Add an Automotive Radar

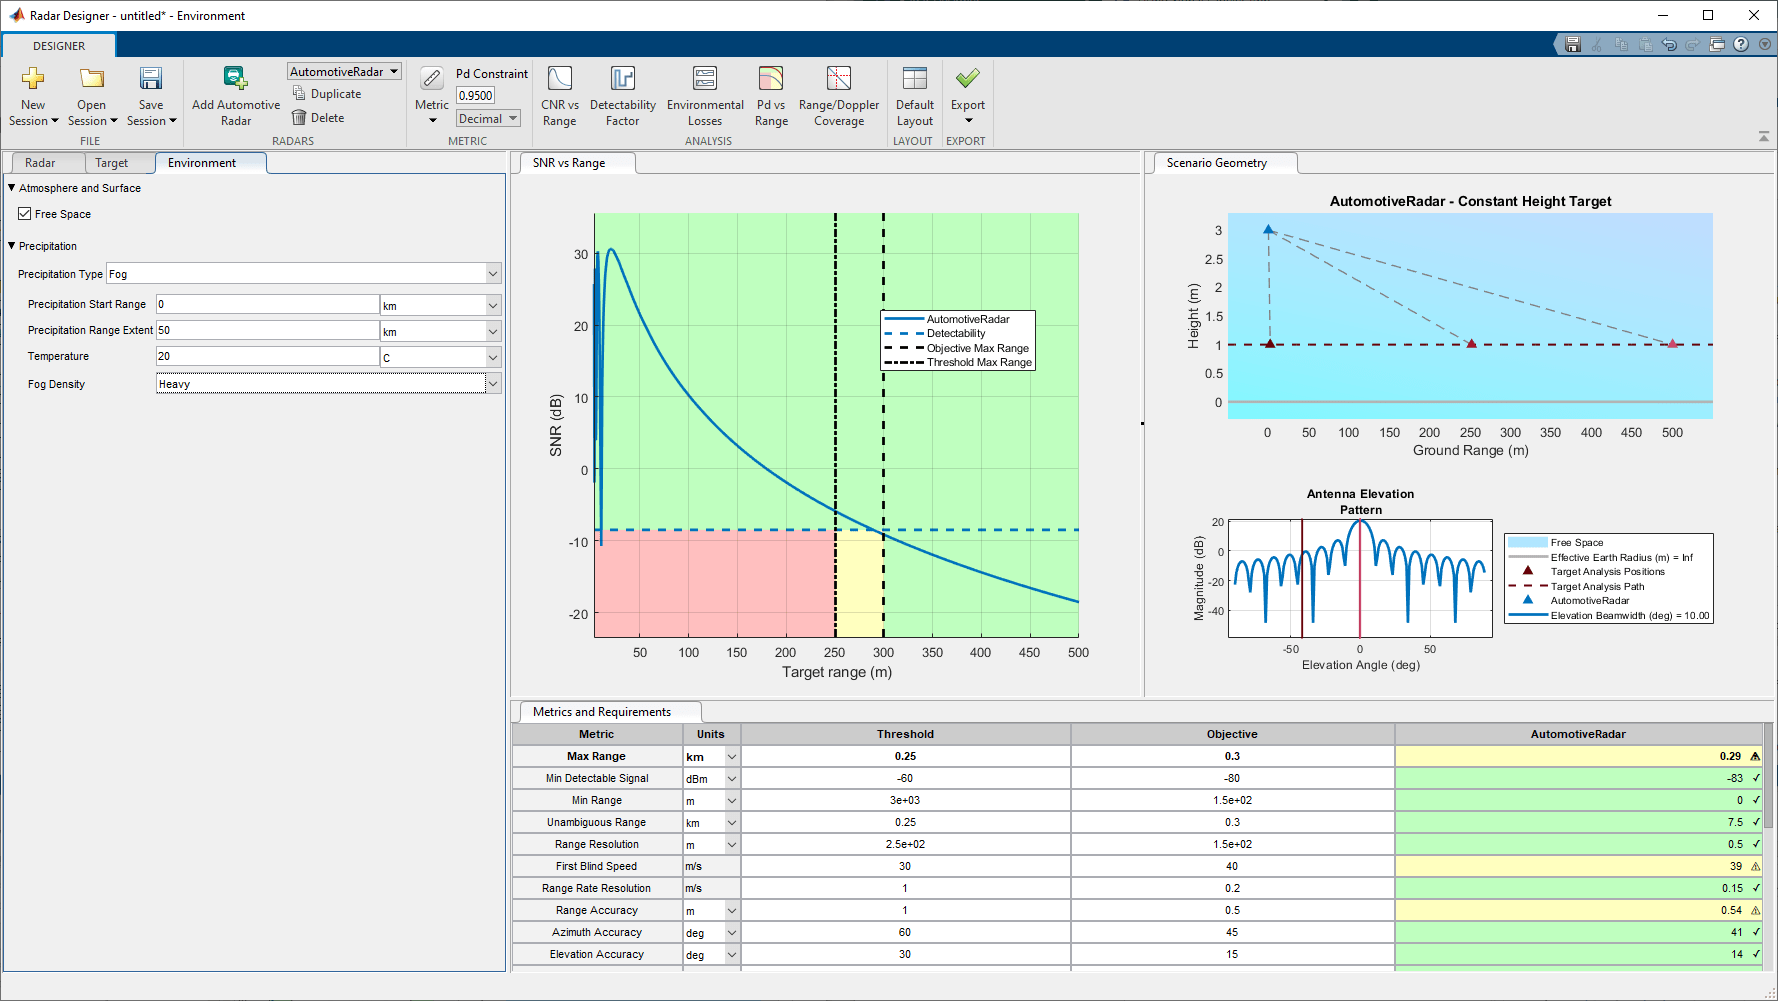(x=234, y=96)
